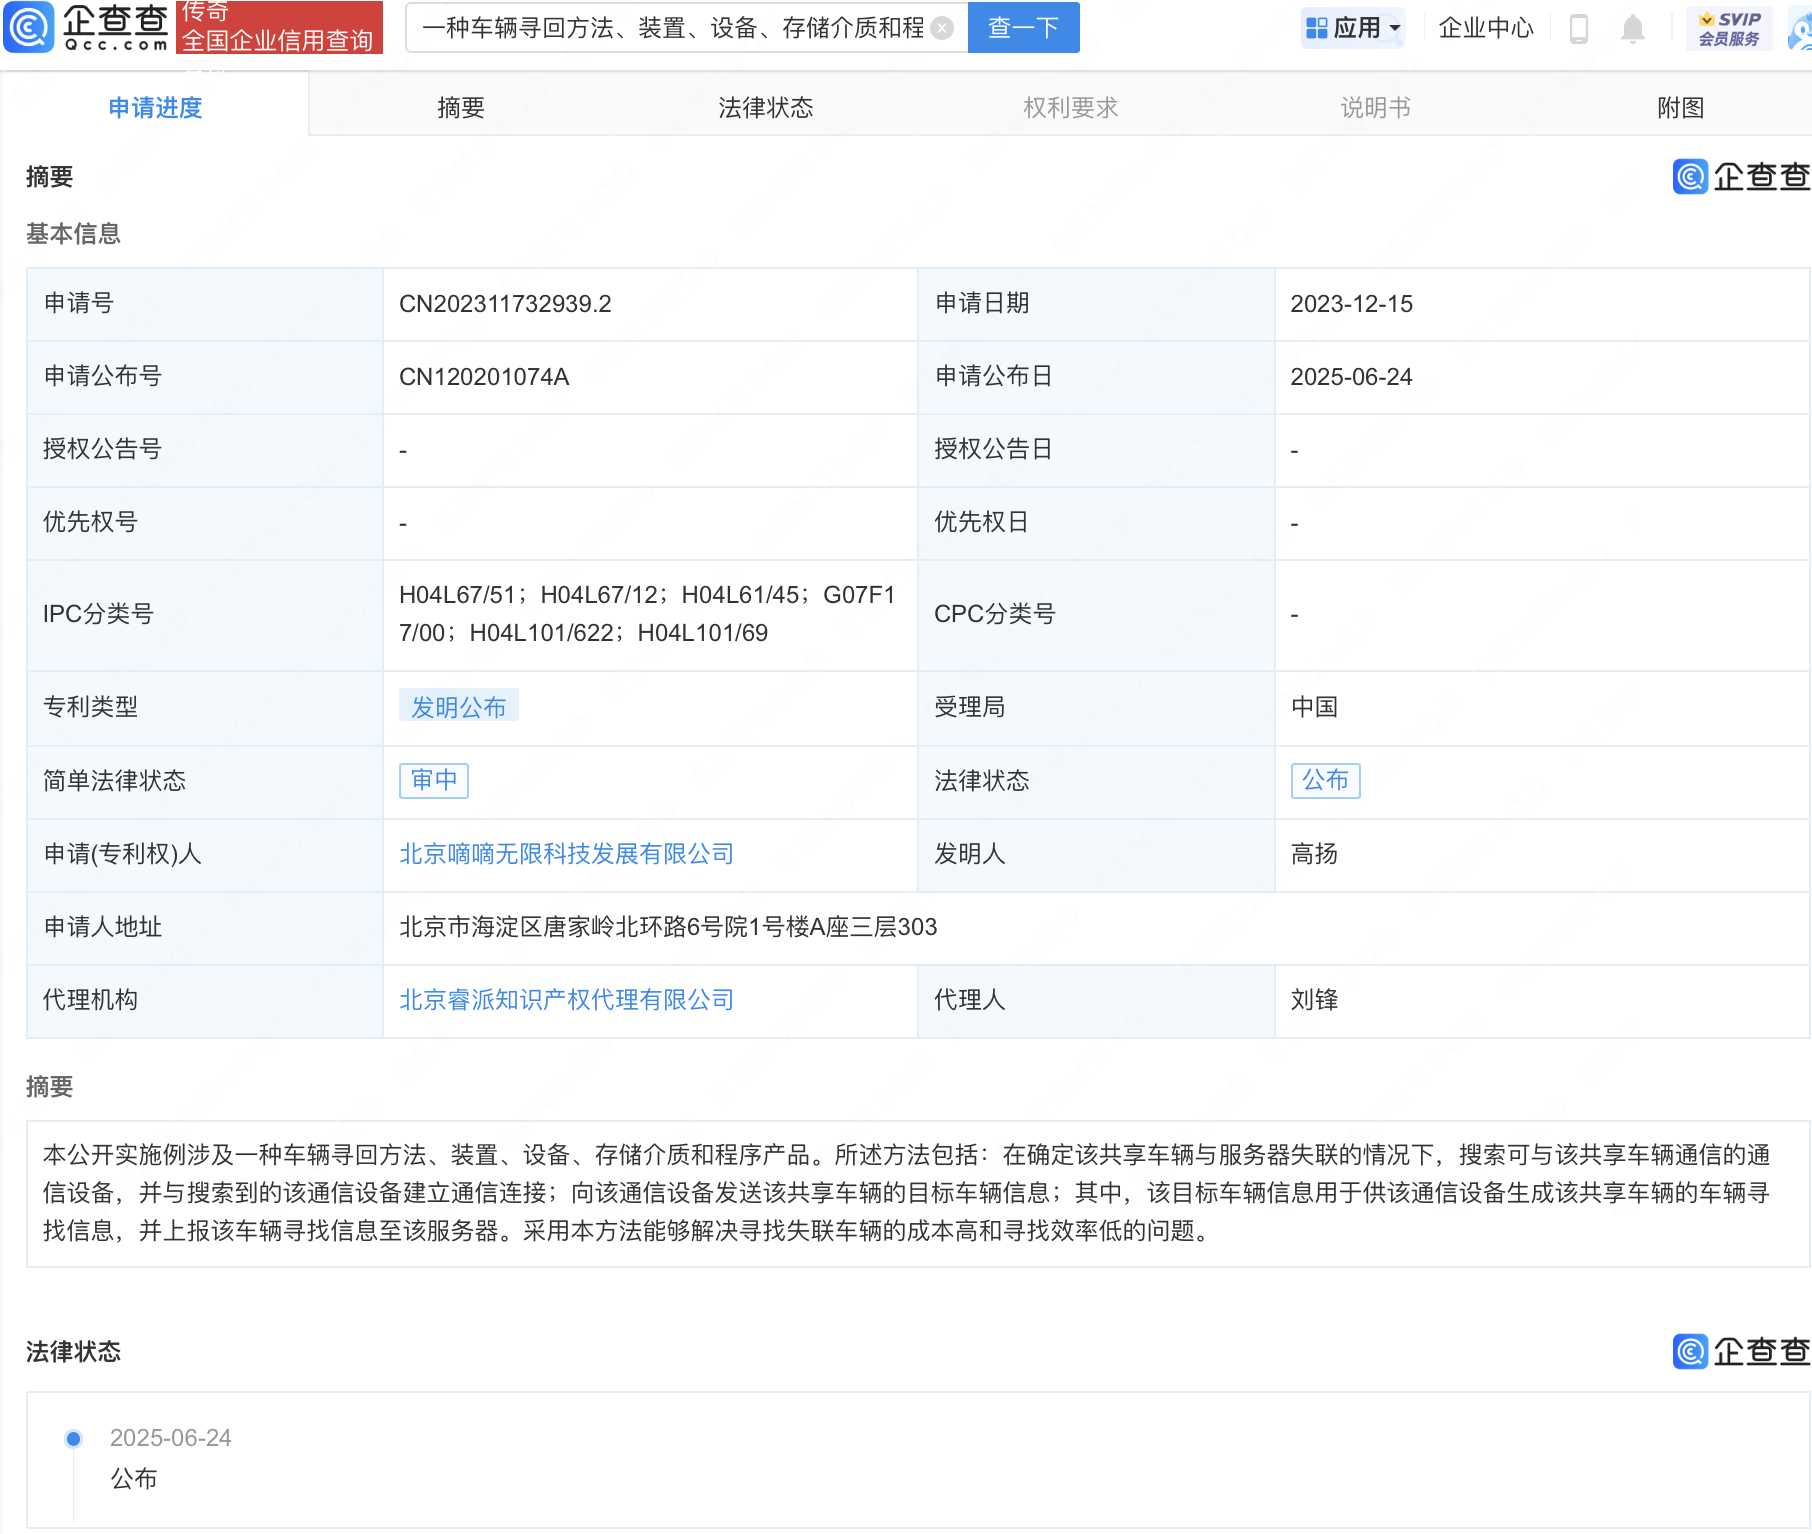1812x1534 pixels.
Task: Click the CPC分类号 label cell
Action: coord(1096,614)
